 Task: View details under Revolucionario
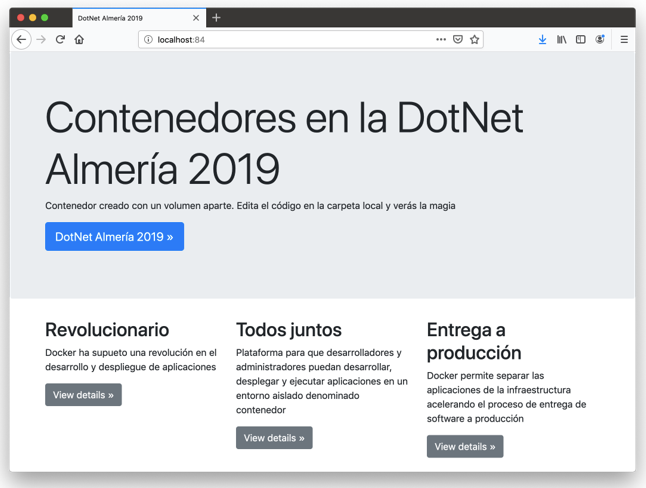[83, 395]
